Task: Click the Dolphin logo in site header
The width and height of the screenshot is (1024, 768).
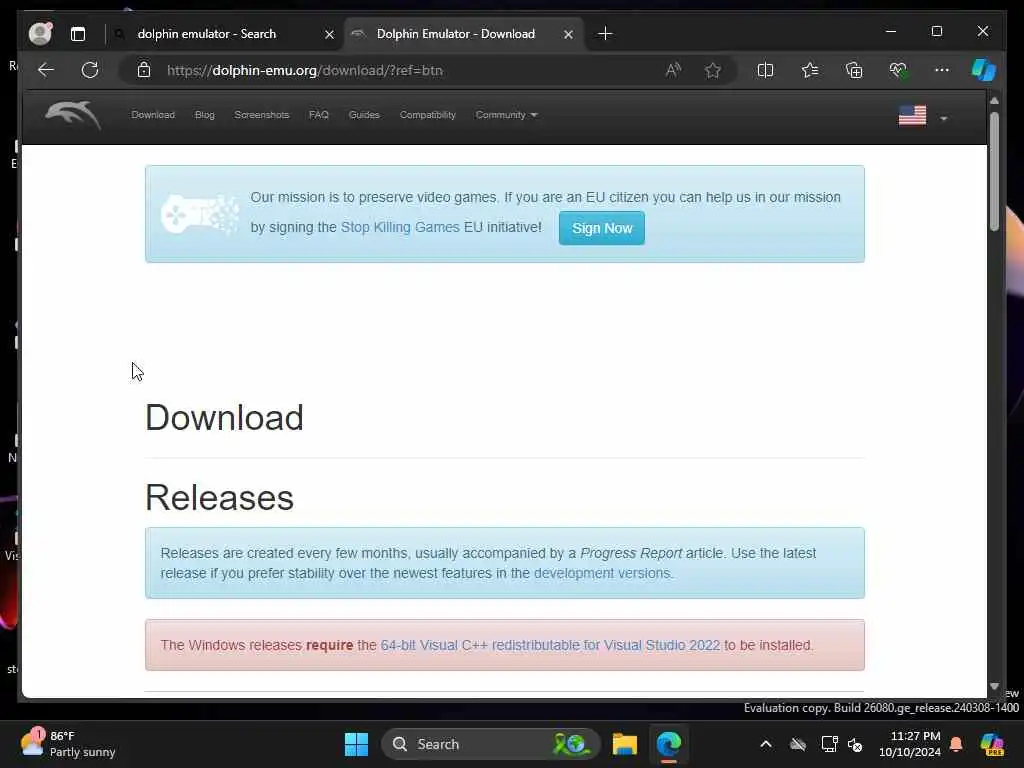Action: (x=73, y=116)
